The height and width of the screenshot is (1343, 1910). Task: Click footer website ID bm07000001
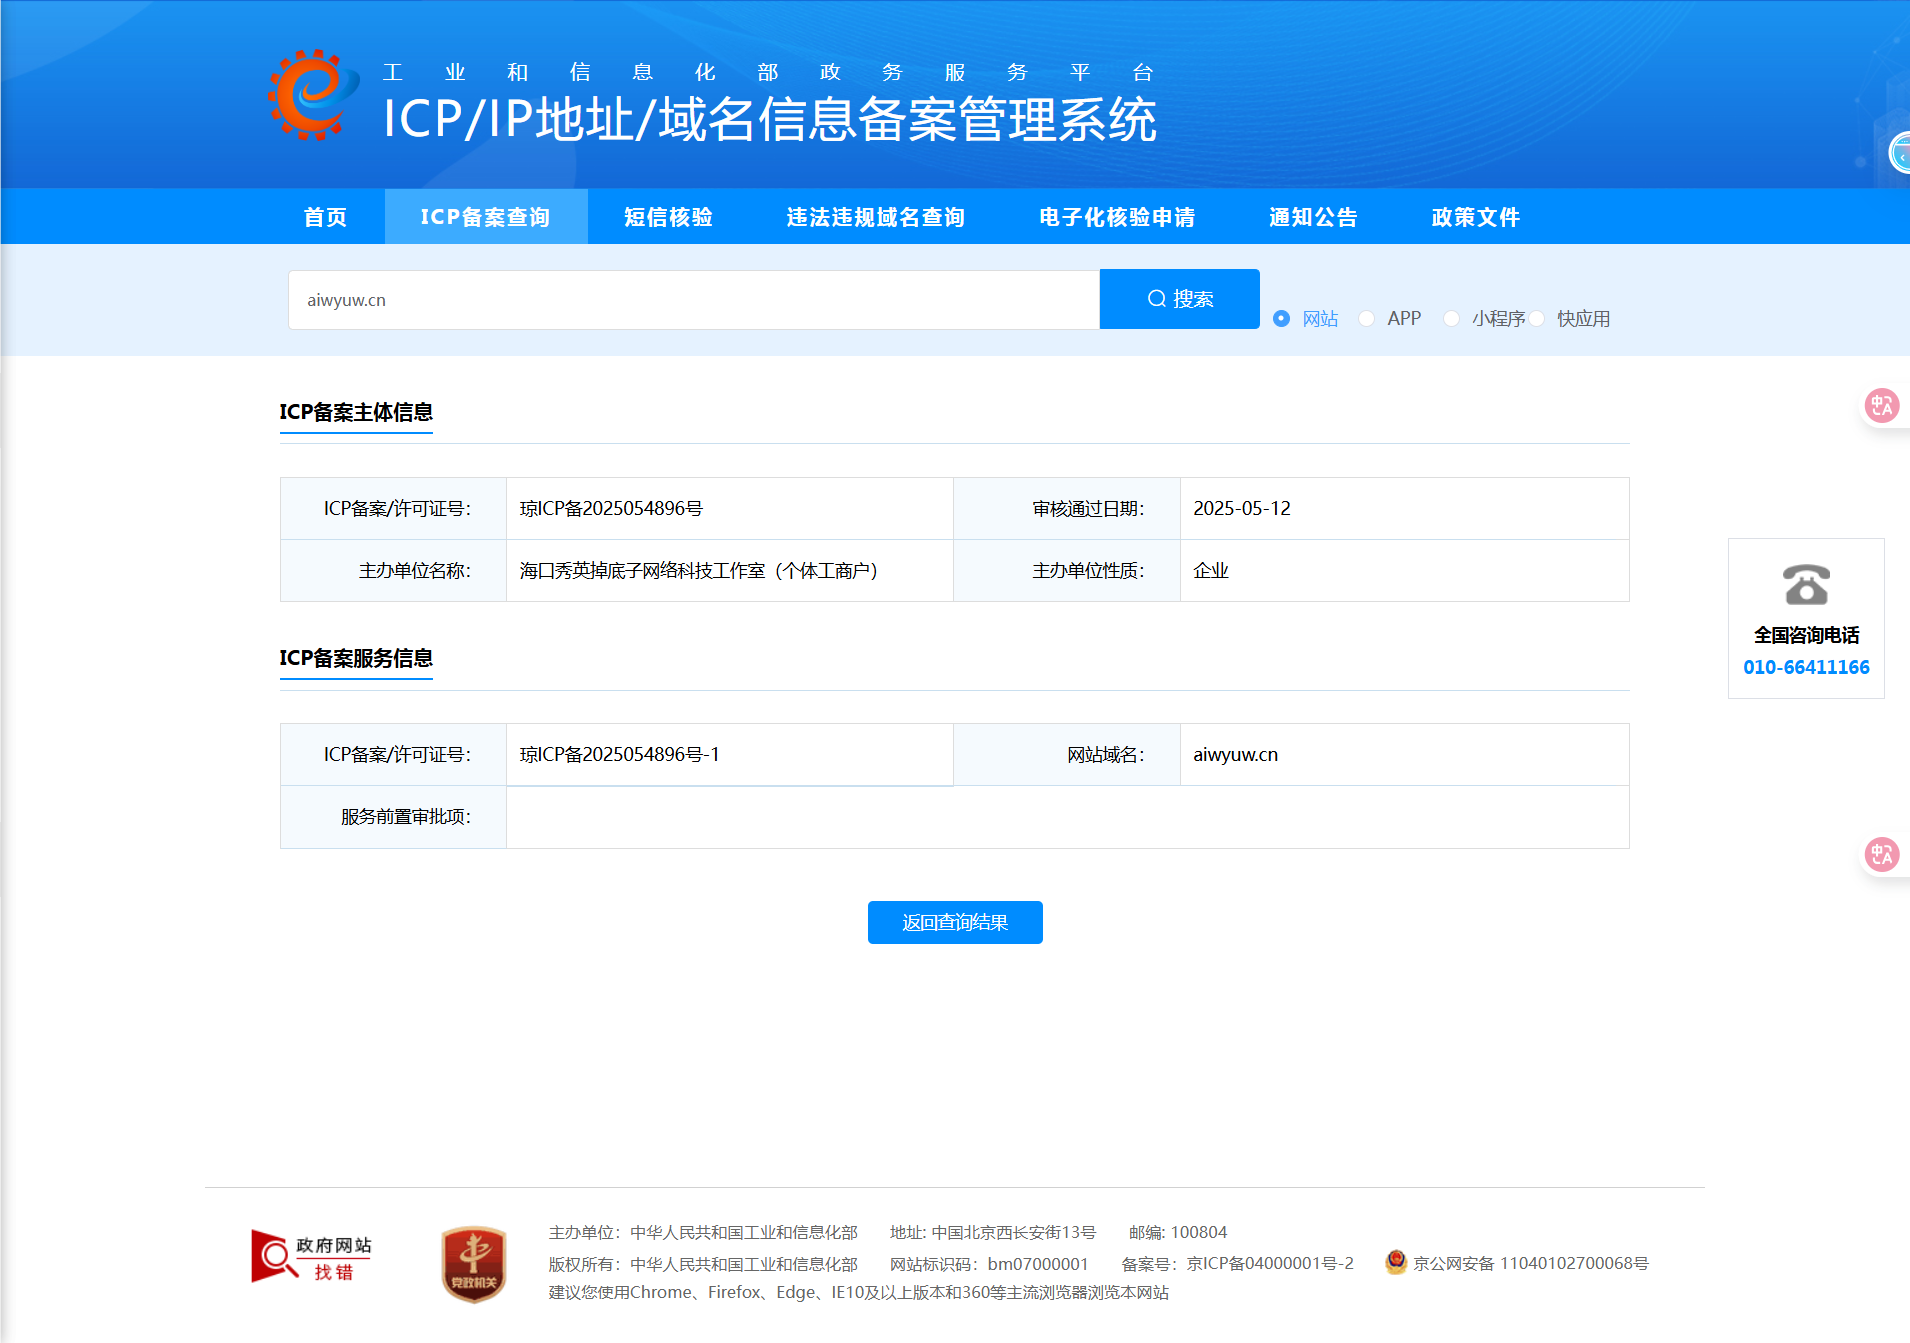coord(1038,1264)
